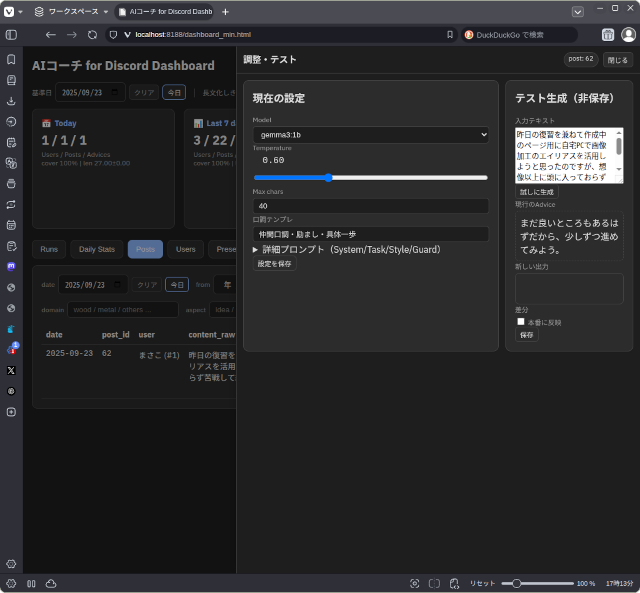Open the user profile avatar icon

coord(628,34)
